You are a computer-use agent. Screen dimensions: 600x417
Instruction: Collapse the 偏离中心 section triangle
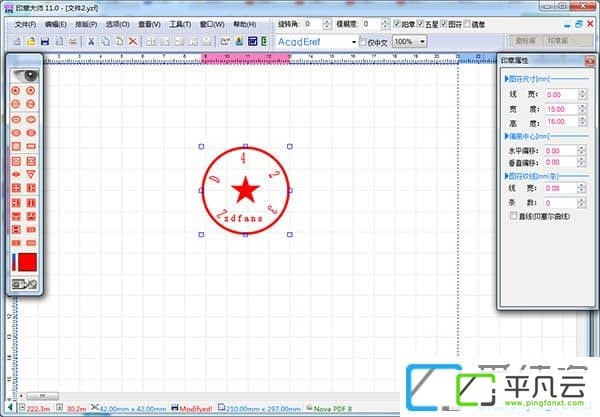(507, 136)
